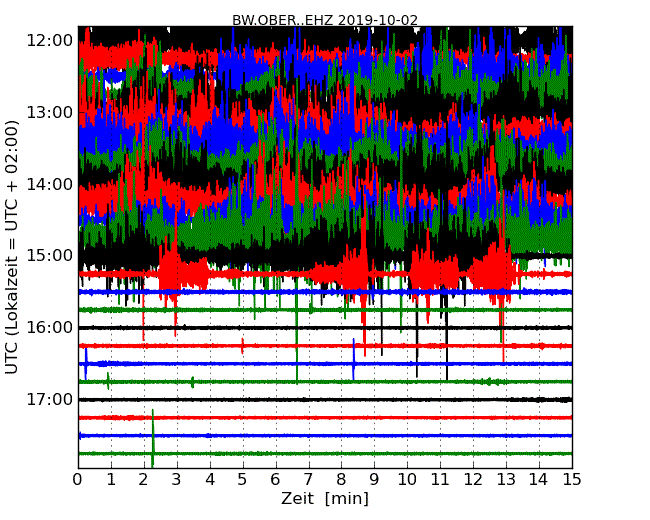The image size is (650, 520).
Task: Click the x-axis tick label 13
Action: (506, 479)
